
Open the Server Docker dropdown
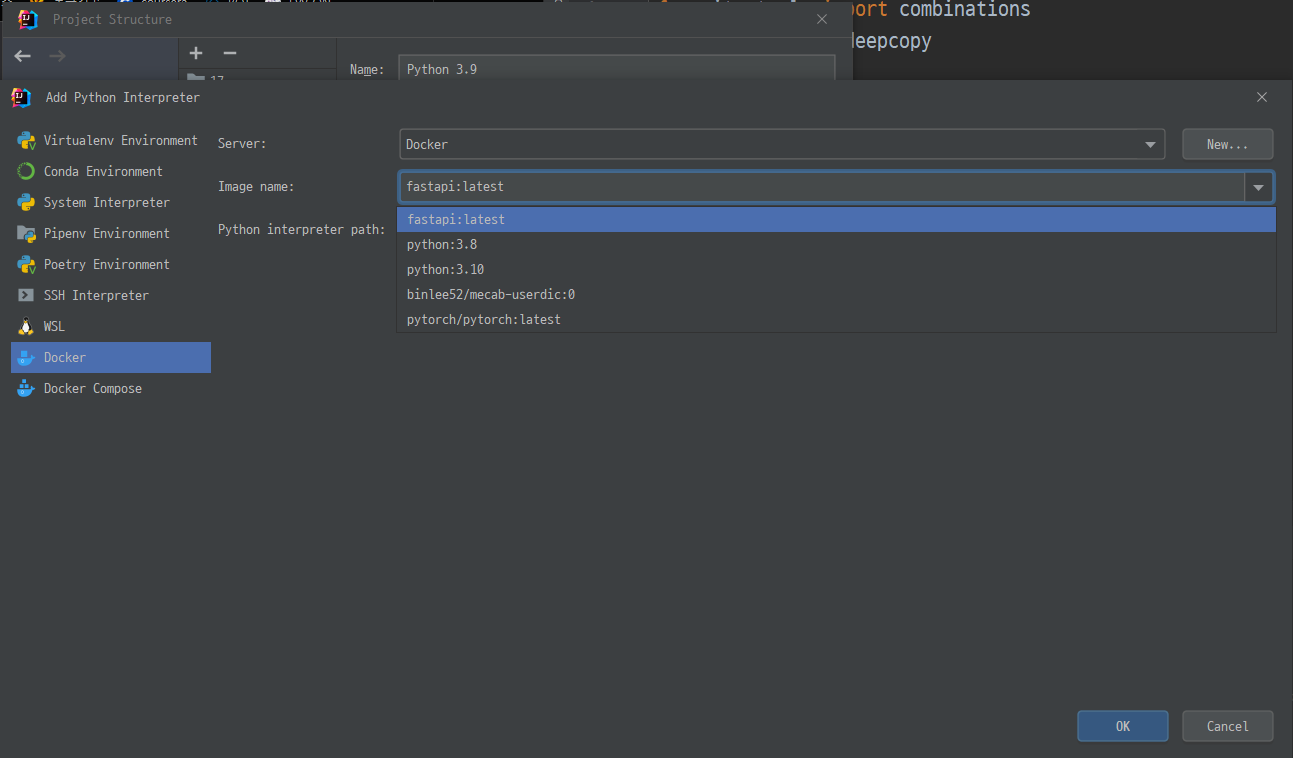click(x=782, y=144)
